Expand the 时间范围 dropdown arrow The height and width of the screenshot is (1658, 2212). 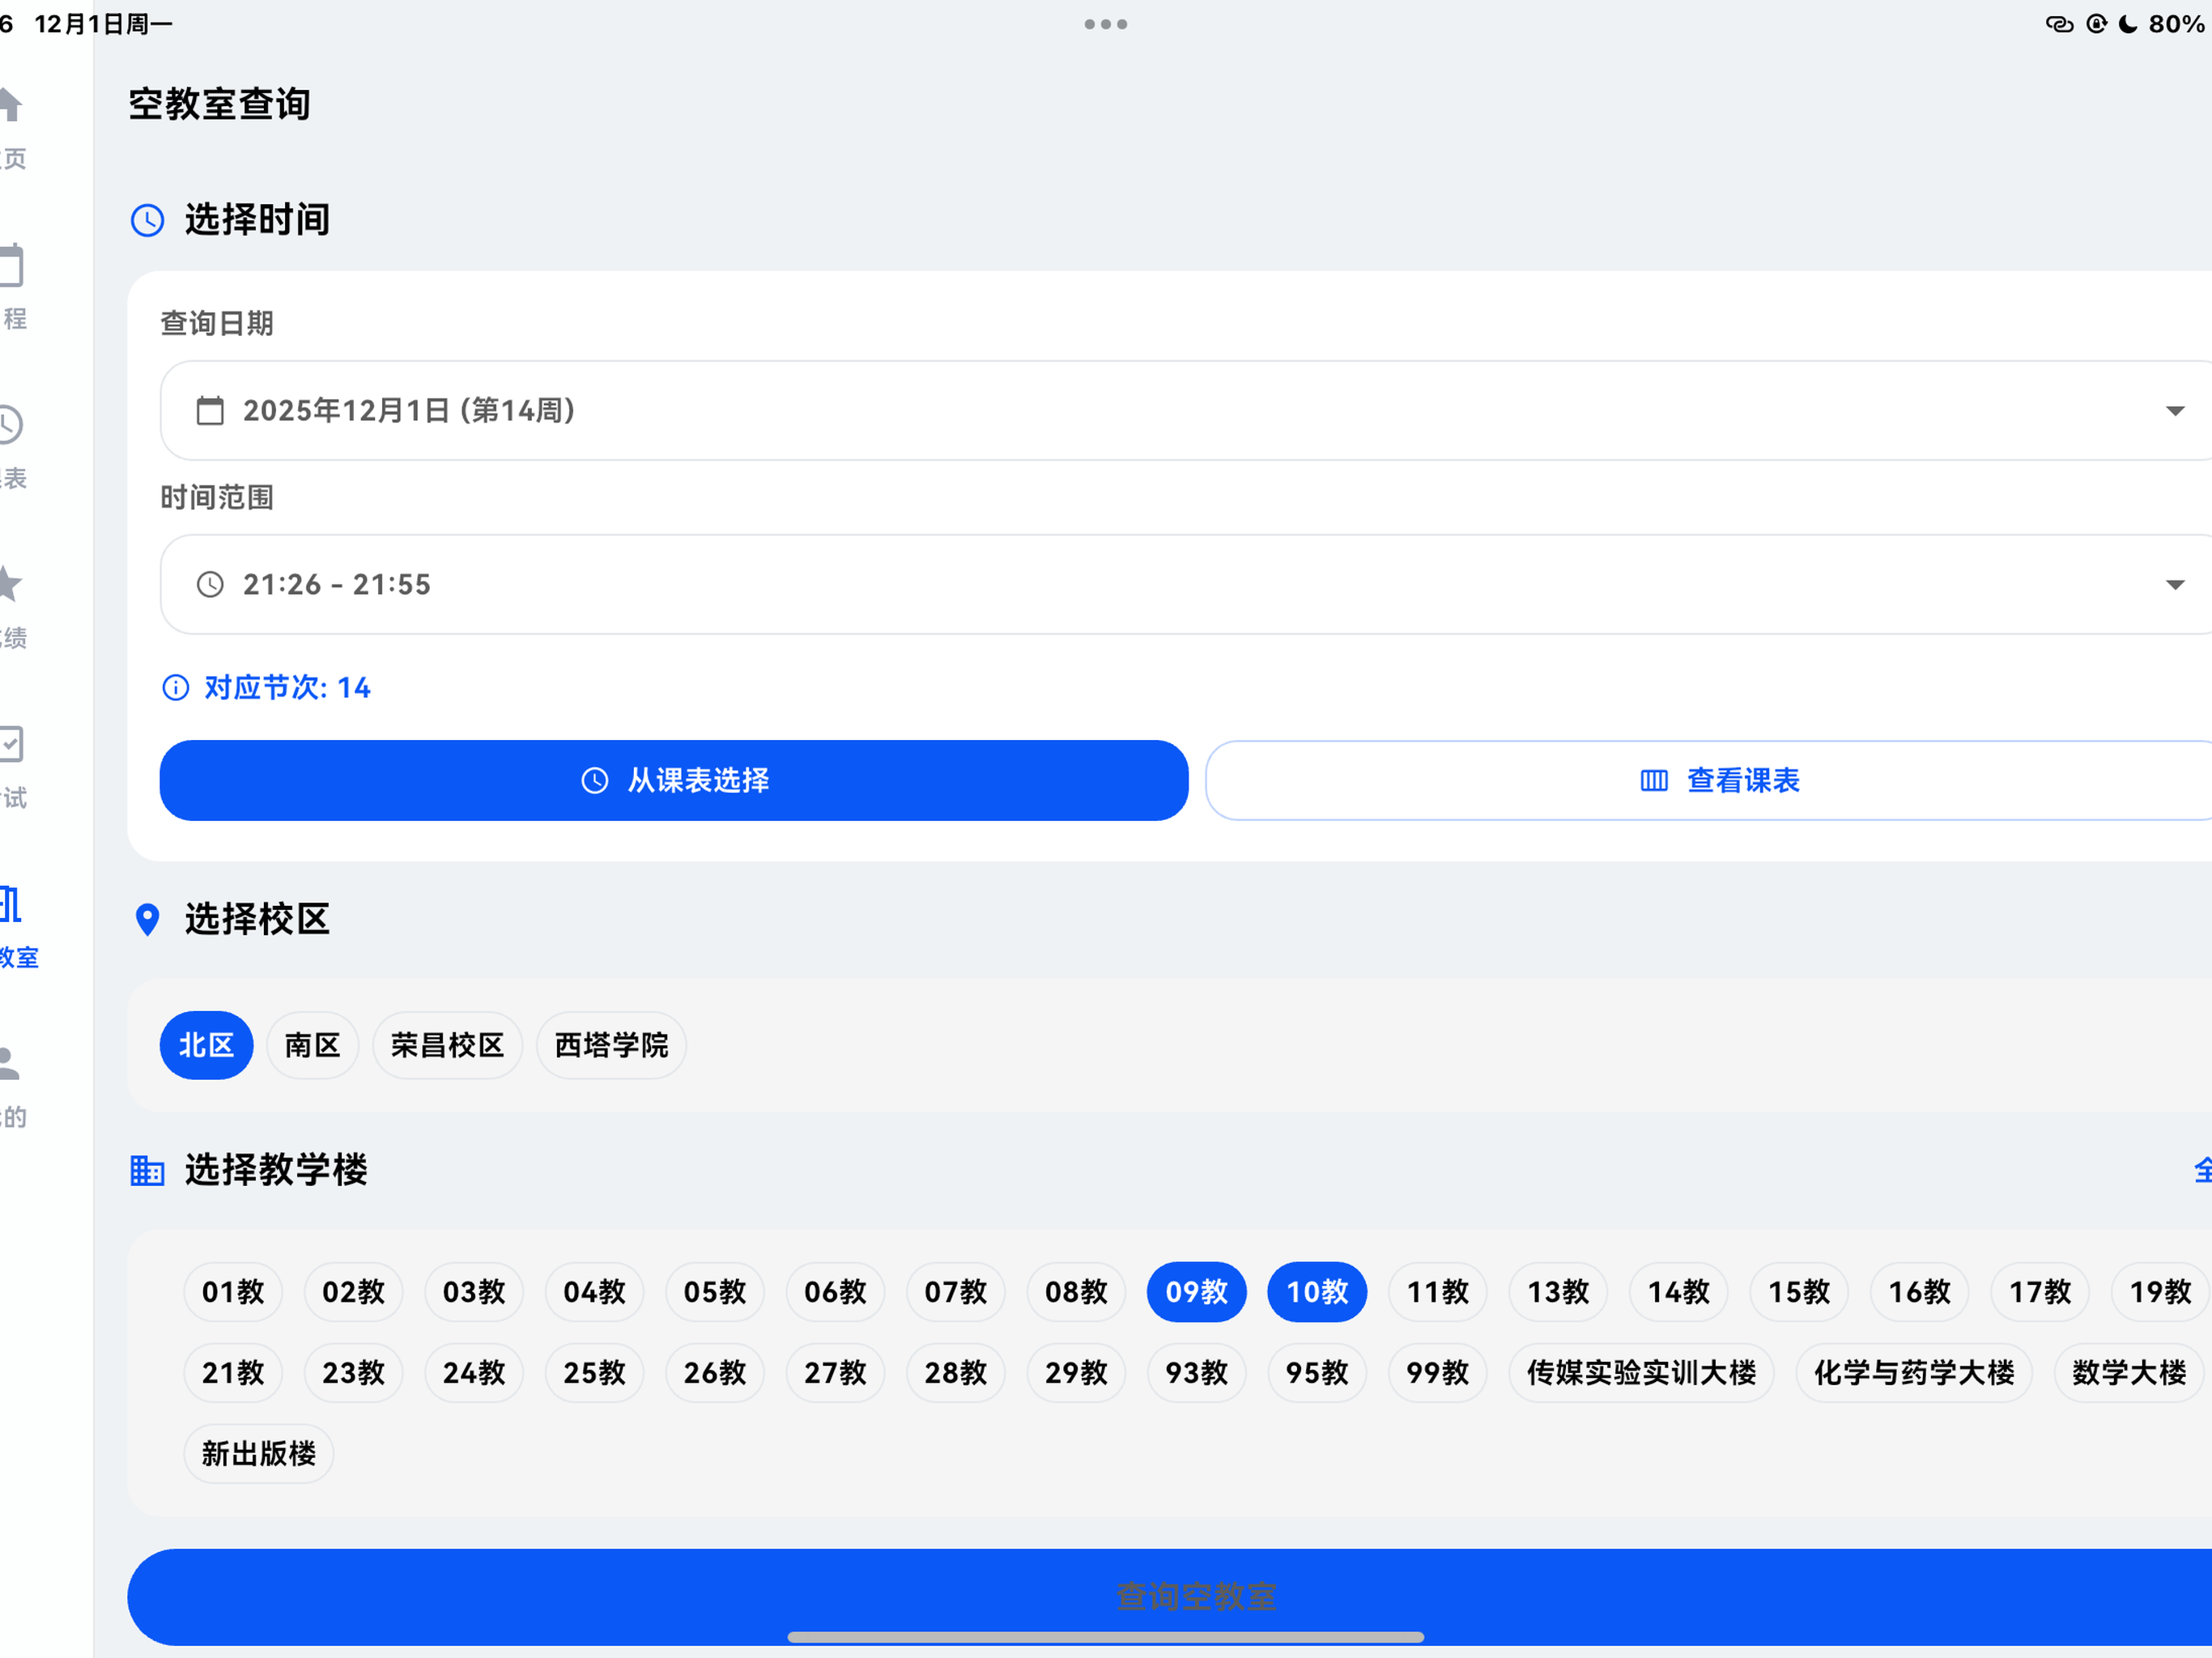[x=2175, y=585]
